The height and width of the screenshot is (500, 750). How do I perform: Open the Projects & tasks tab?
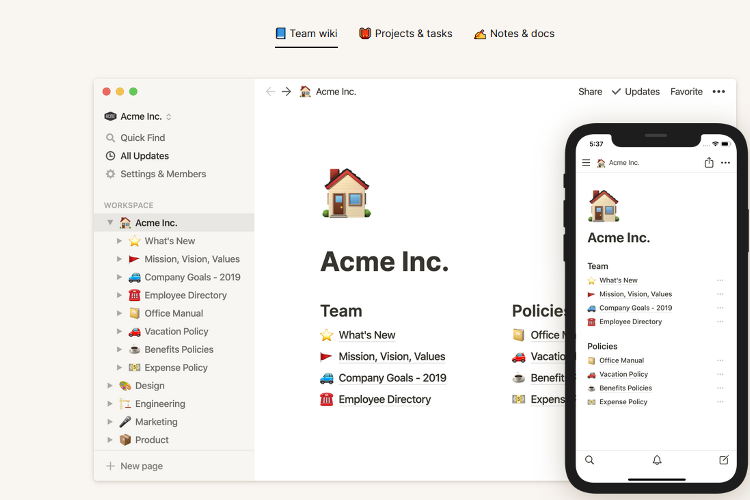[406, 33]
